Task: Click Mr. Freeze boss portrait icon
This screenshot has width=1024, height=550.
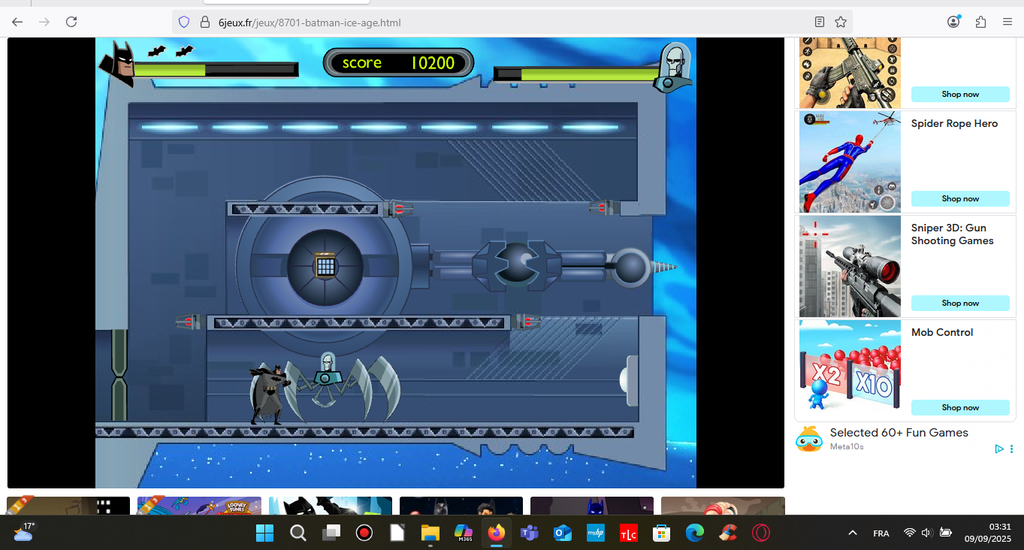Action: pos(675,66)
